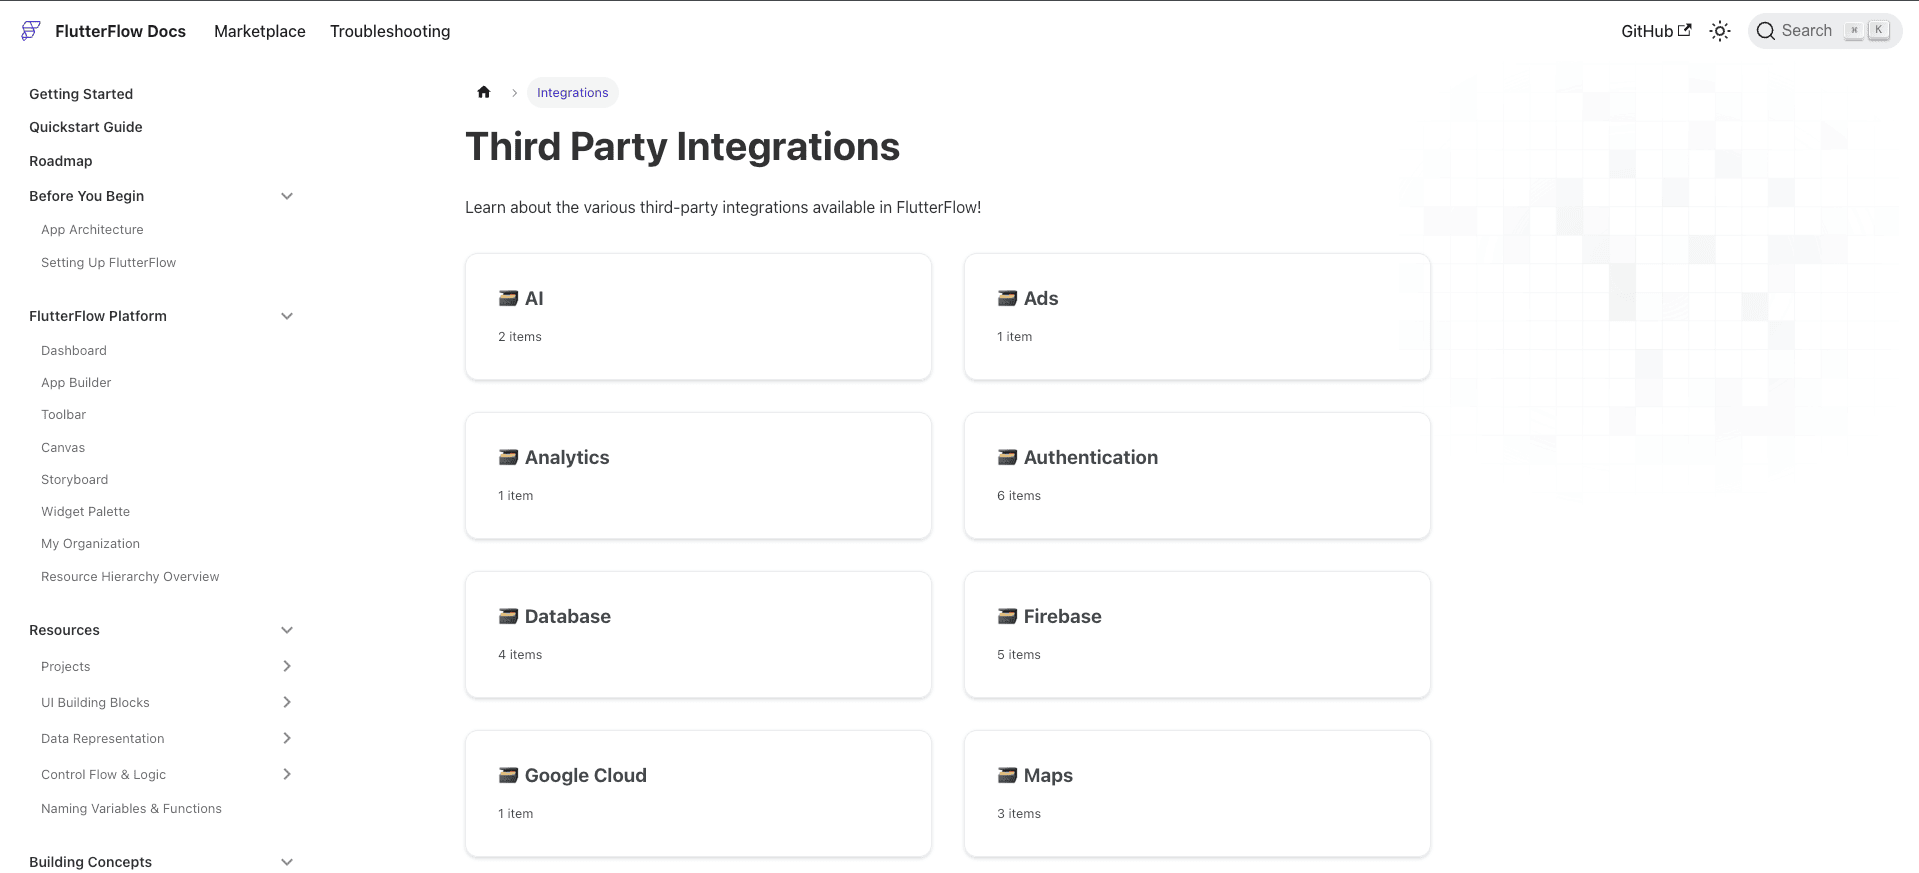Expand the Data Representation chevron
Image resolution: width=1919 pixels, height=873 pixels.
coord(287,738)
